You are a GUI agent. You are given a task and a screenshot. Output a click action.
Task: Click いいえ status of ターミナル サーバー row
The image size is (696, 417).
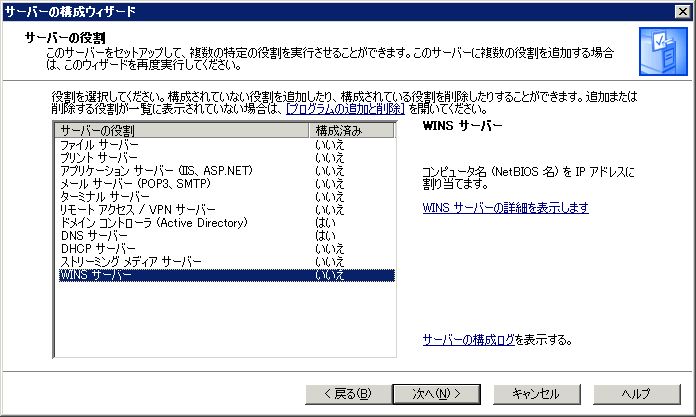330,197
